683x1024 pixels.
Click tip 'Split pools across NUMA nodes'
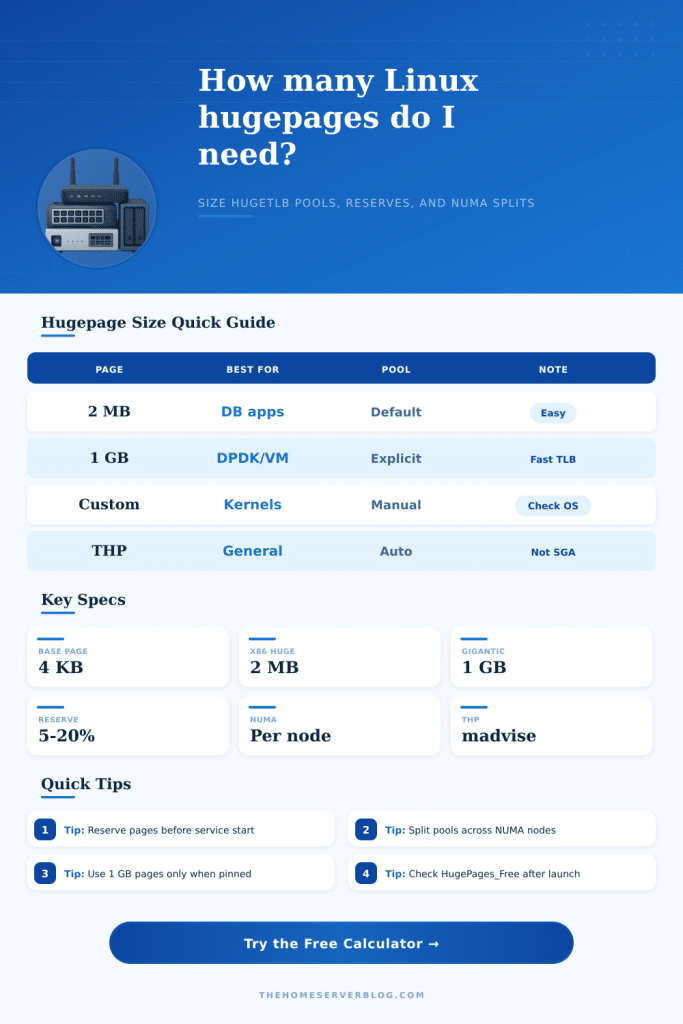501,829
